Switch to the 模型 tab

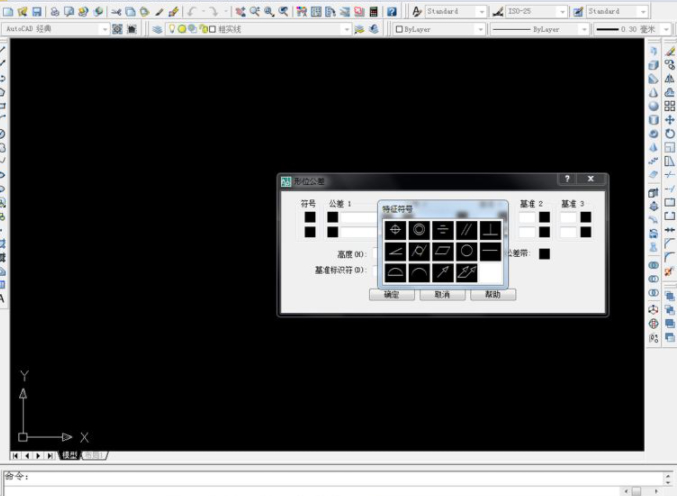pos(69,455)
